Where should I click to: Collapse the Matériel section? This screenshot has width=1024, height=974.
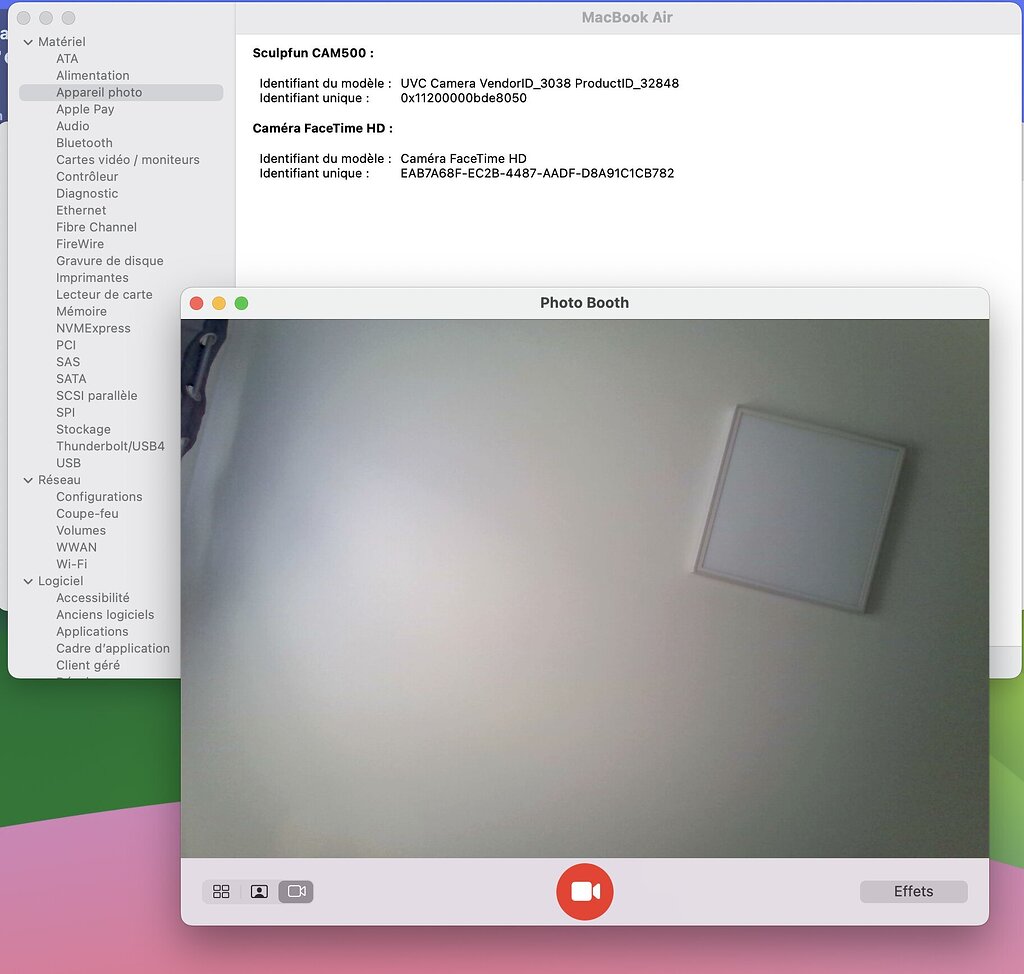28,41
